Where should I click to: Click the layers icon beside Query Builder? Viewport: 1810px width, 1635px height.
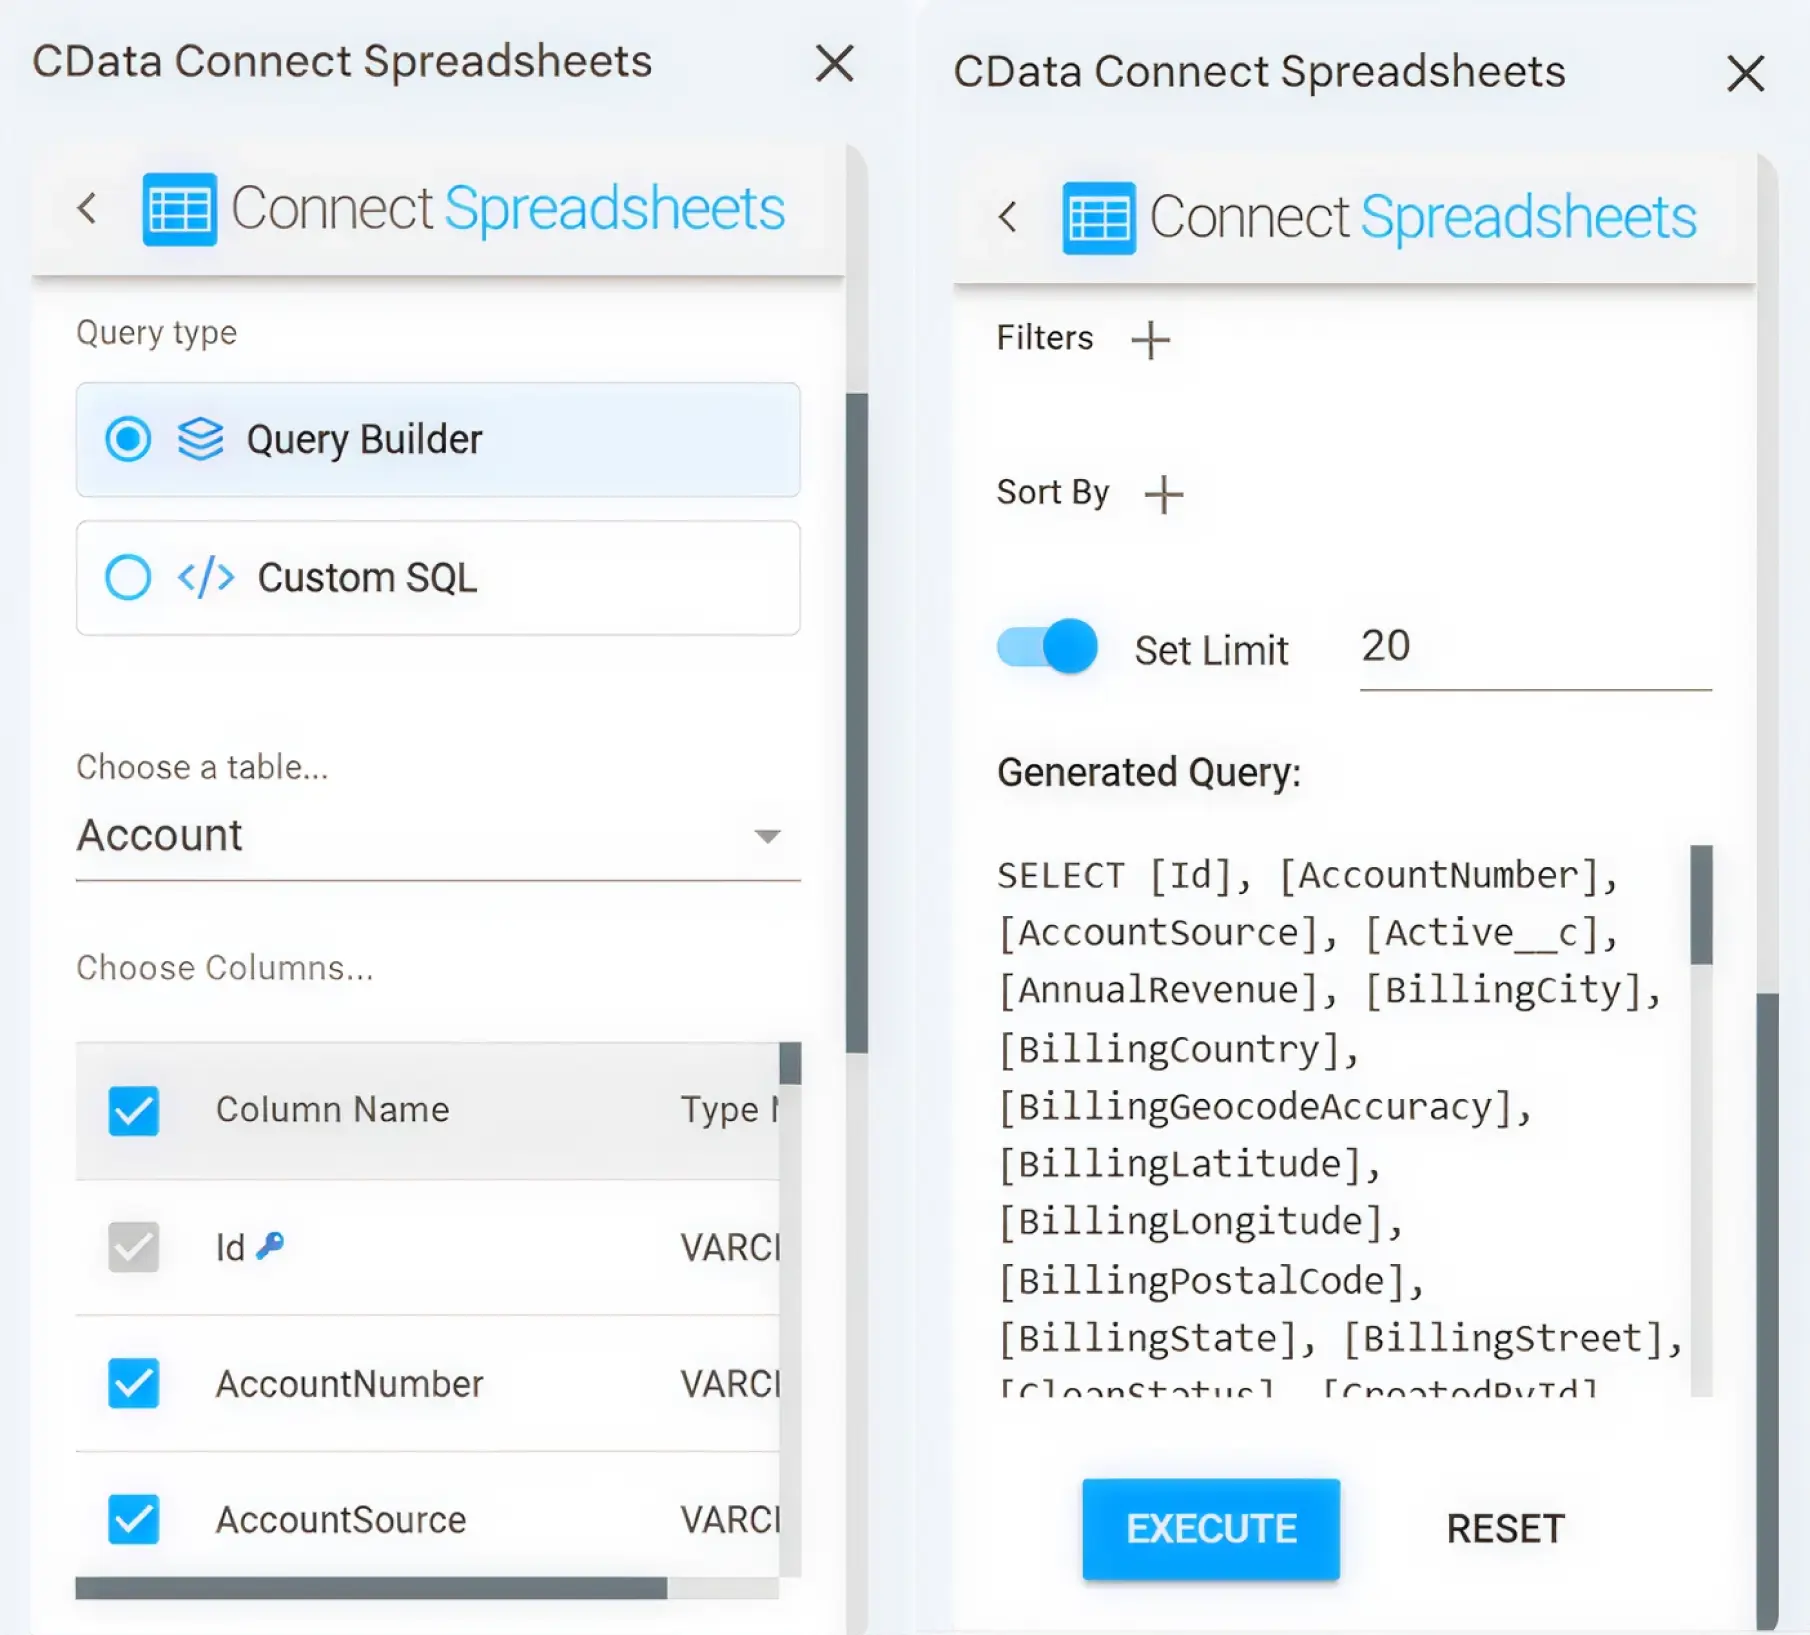click(x=199, y=439)
